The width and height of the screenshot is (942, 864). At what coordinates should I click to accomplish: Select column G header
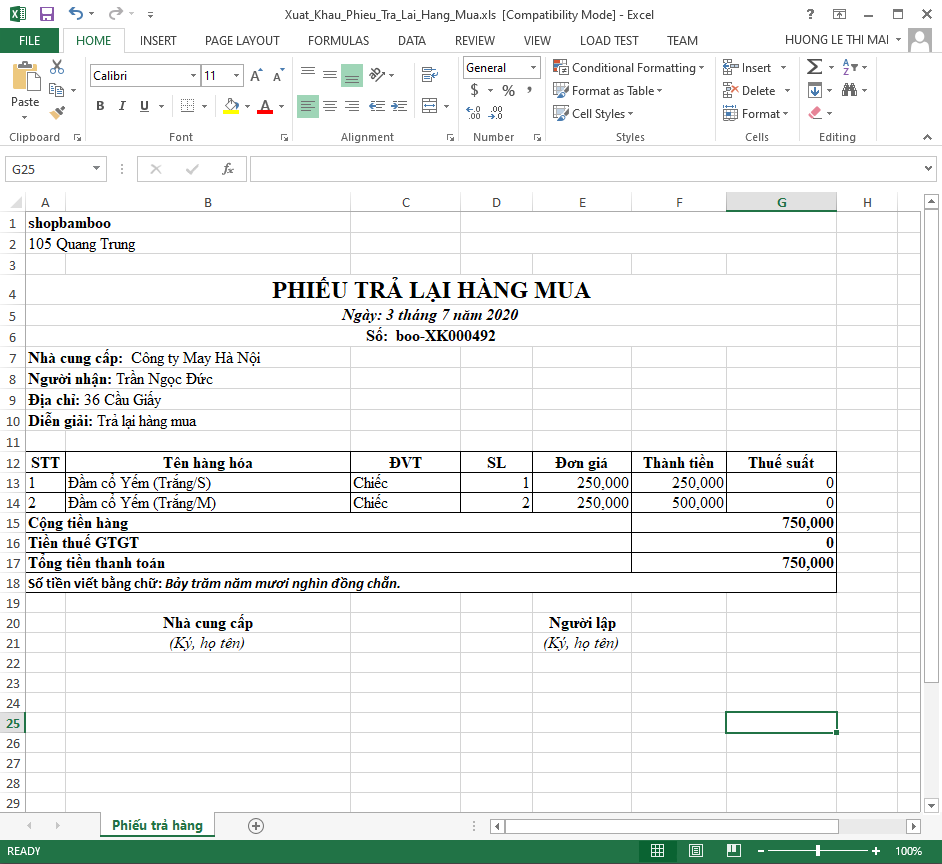[781, 202]
